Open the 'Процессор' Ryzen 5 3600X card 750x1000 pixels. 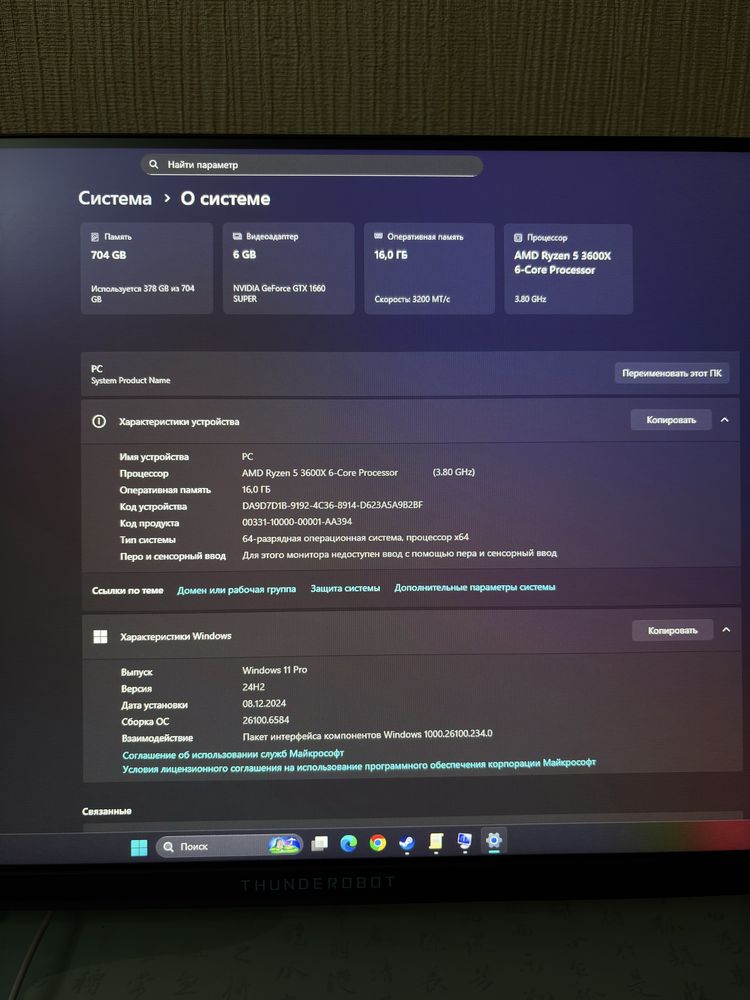coord(569,269)
